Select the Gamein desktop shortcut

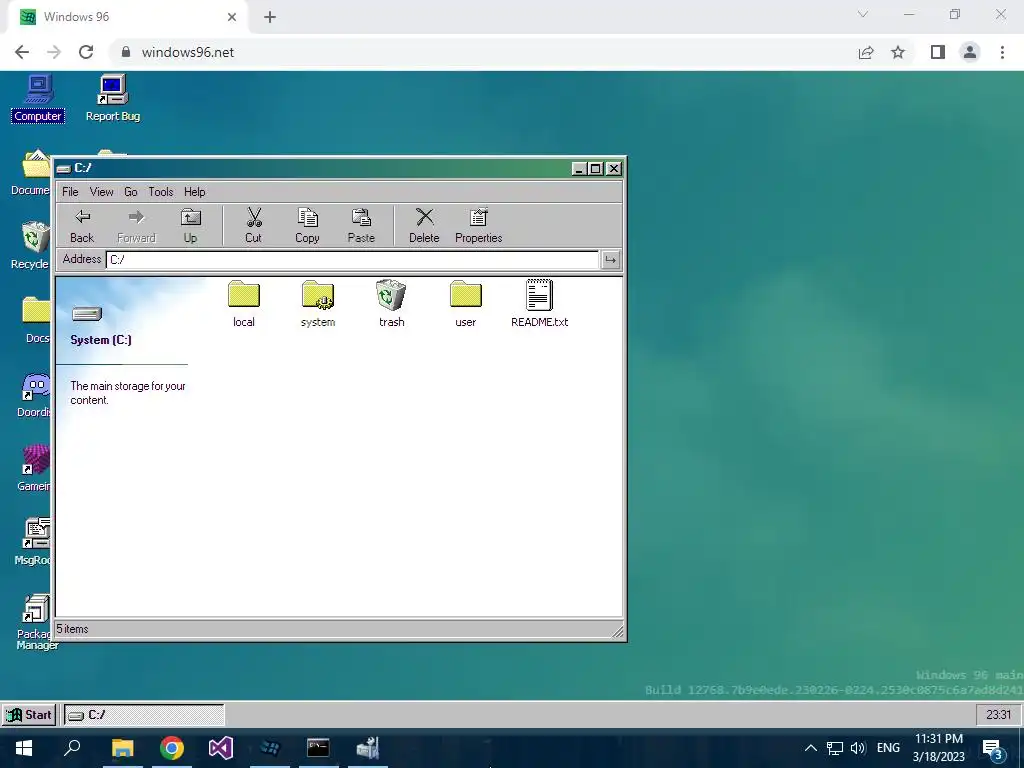coord(34,468)
